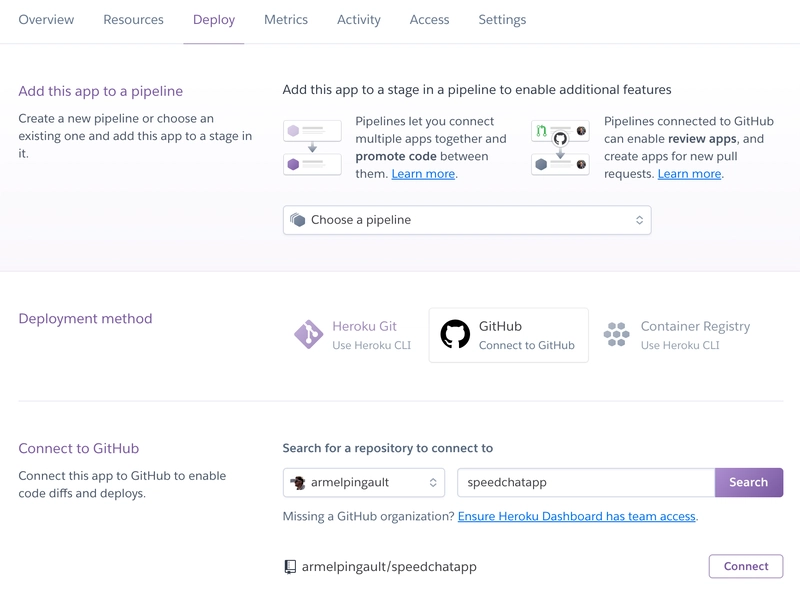
Task: Click Search for a repository to connect to label
Action: pos(388,448)
